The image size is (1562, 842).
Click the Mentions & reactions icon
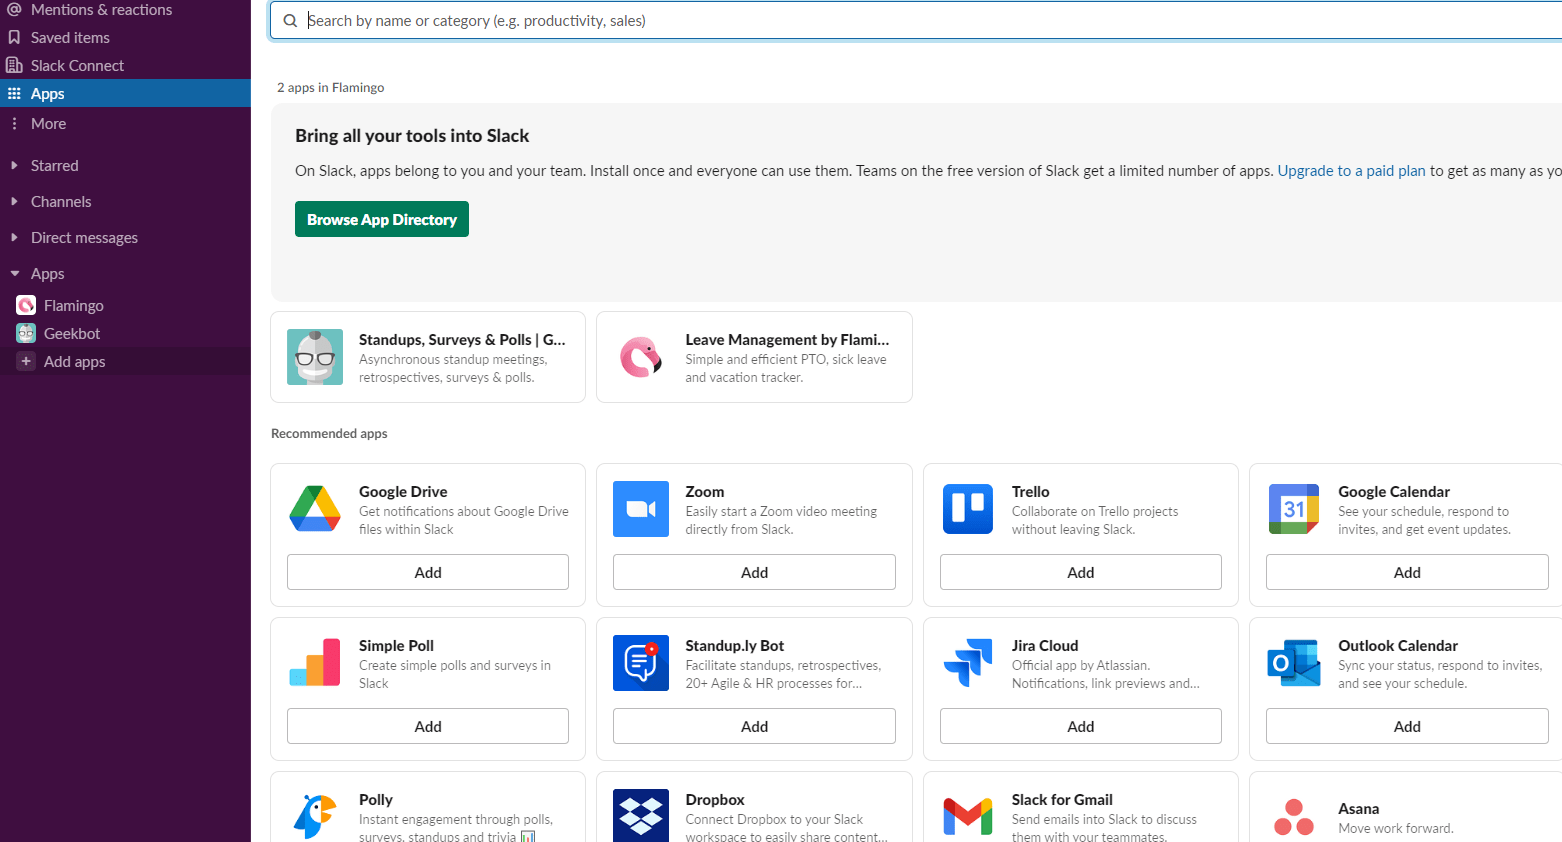pyautogui.click(x=14, y=9)
